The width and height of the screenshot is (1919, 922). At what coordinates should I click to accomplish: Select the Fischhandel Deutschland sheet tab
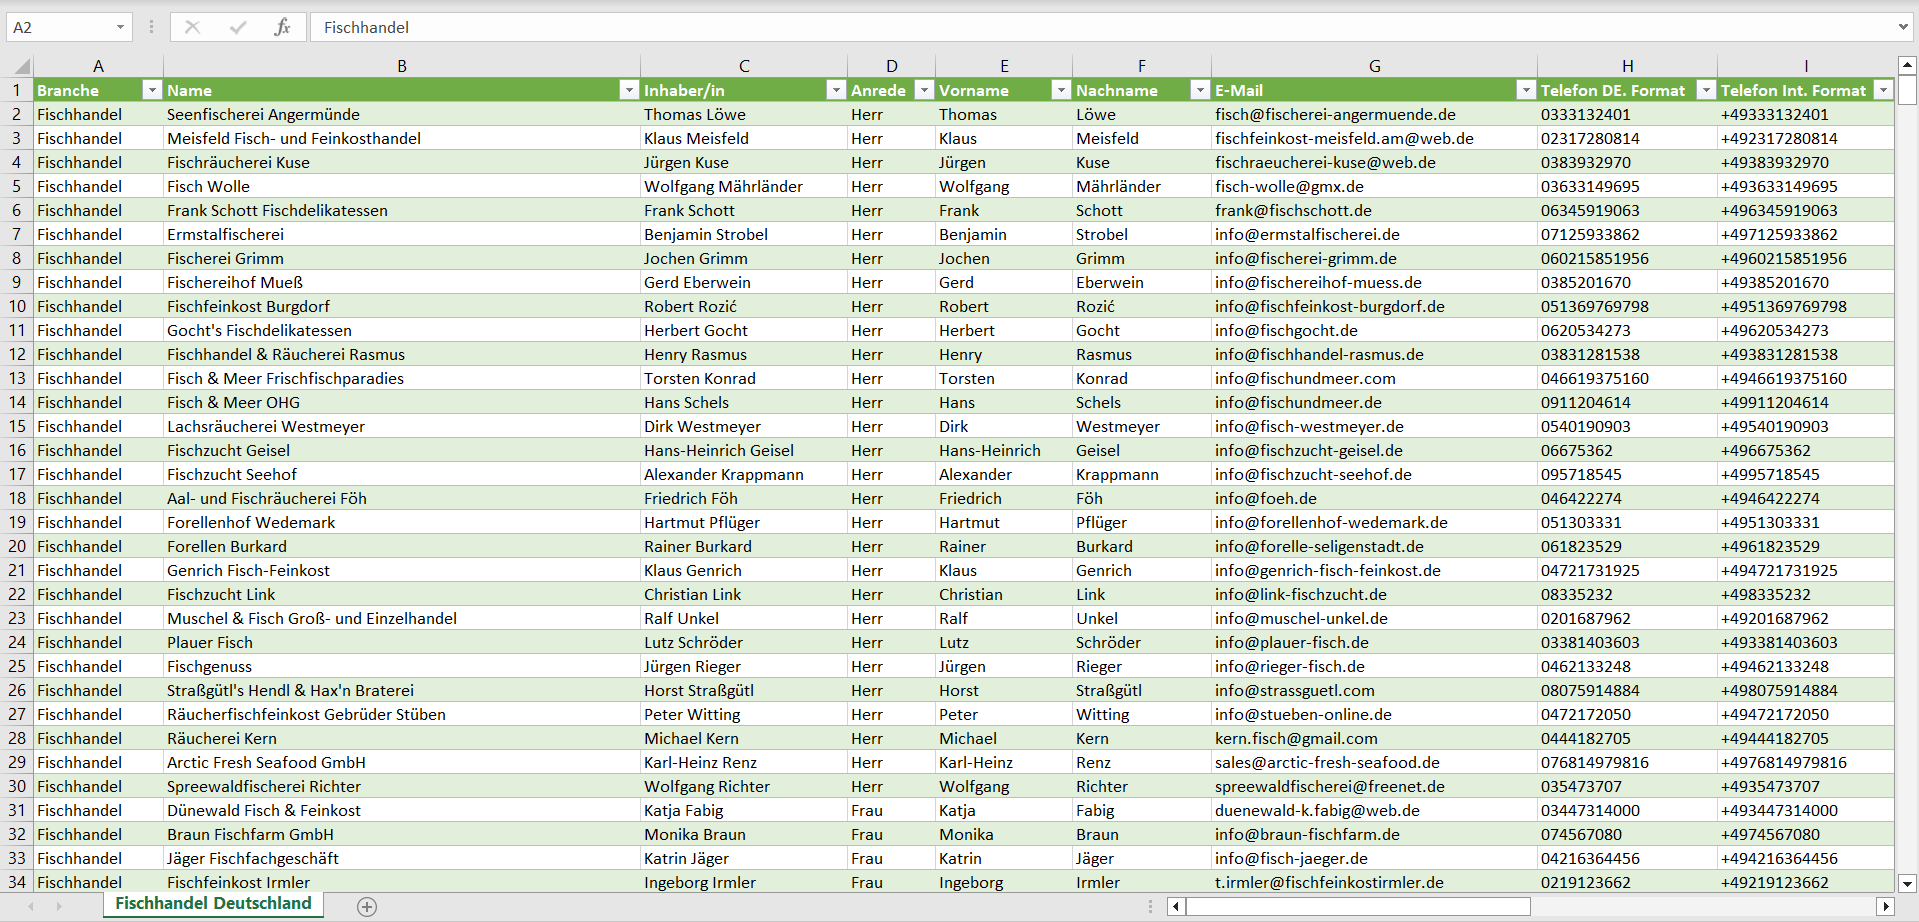213,904
